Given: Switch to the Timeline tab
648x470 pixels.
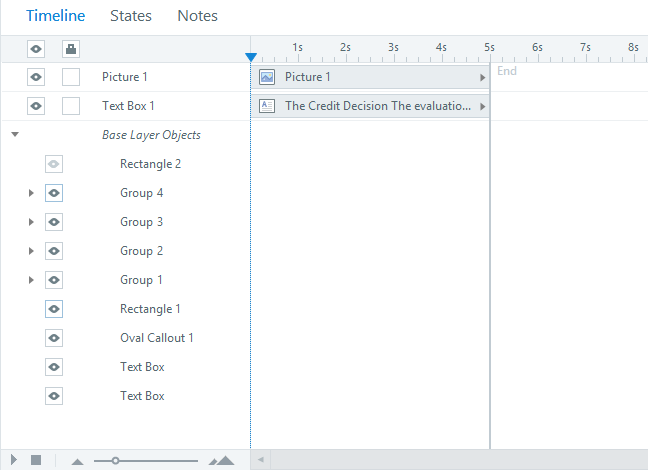Looking at the screenshot, I should [55, 16].
